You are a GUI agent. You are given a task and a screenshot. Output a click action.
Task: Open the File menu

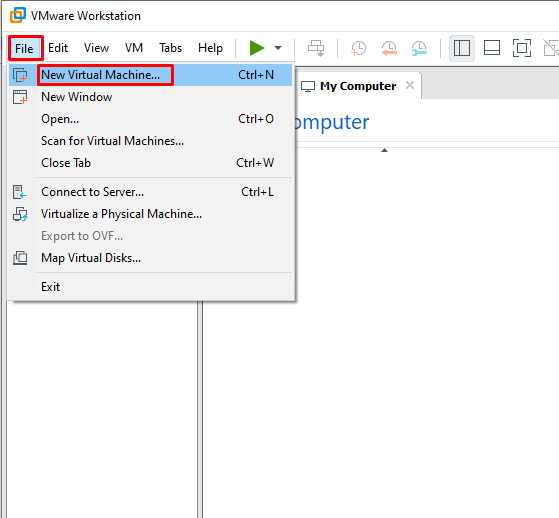pyautogui.click(x=24, y=48)
